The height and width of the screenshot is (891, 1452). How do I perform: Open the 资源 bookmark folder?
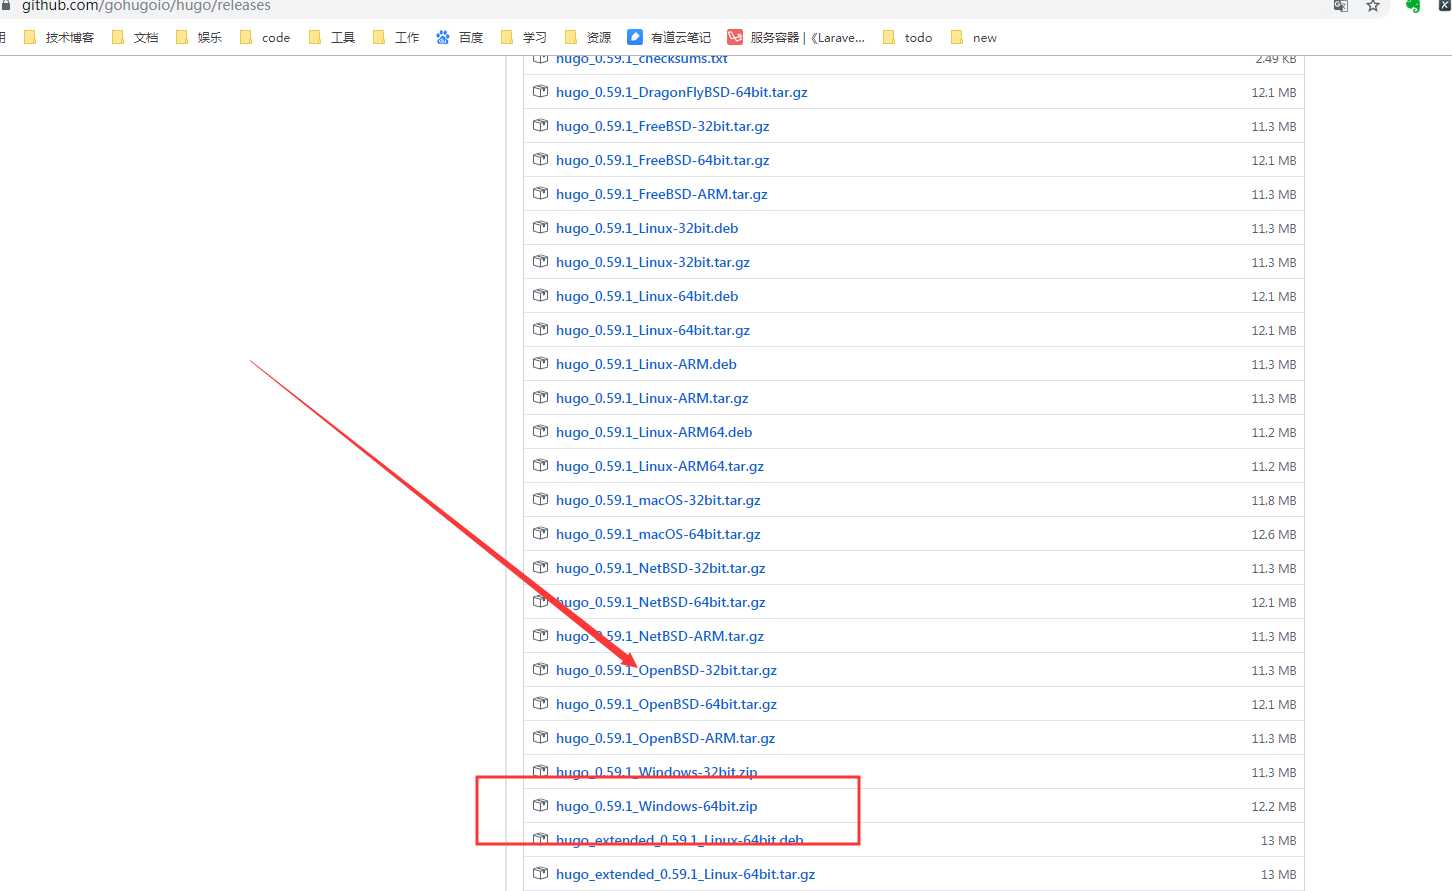click(x=588, y=38)
